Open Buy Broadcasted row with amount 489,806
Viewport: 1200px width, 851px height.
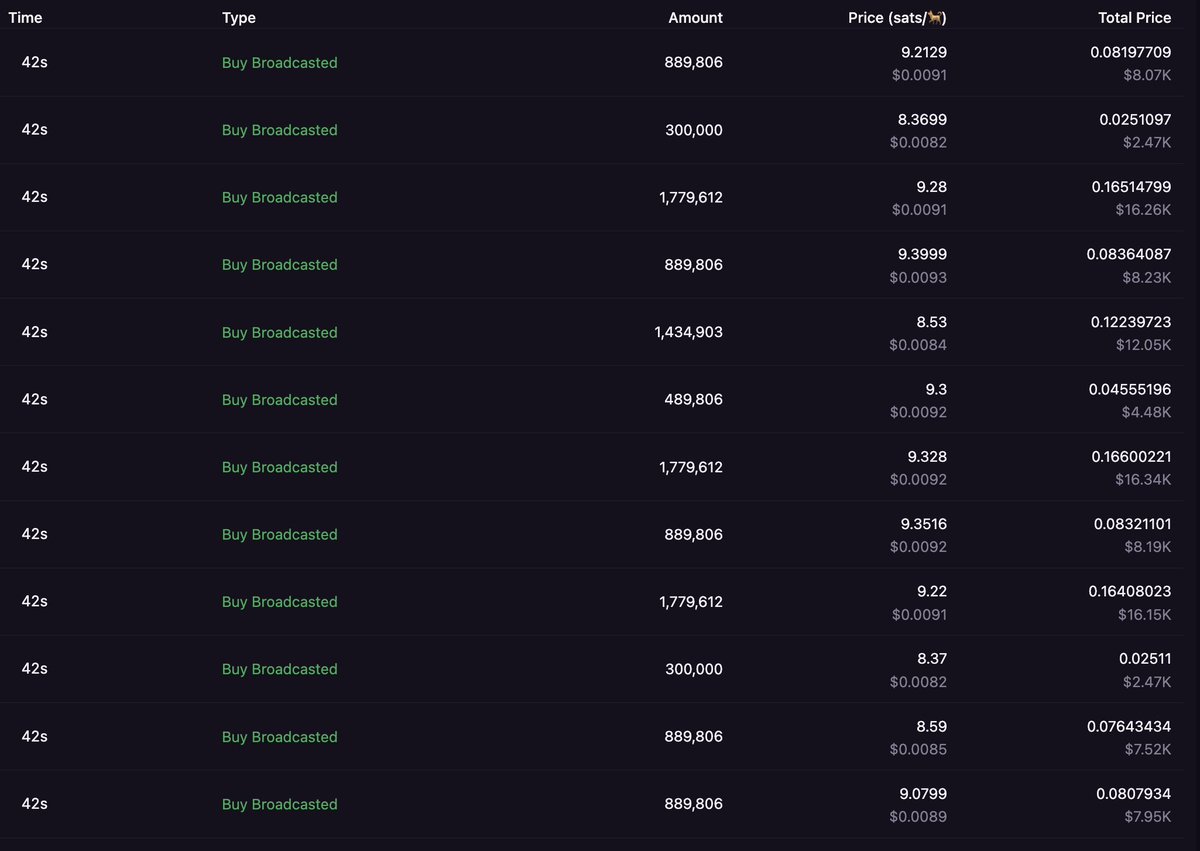tap(600, 400)
